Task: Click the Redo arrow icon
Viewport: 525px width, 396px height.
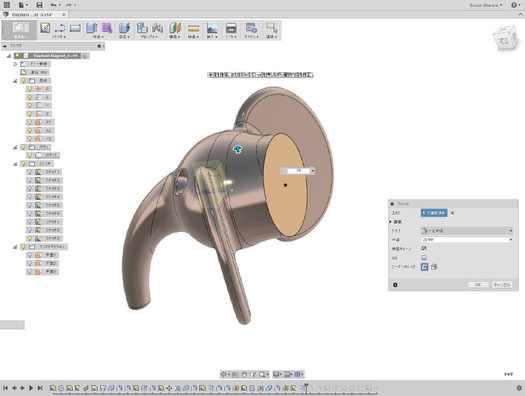Action: pyautogui.click(x=69, y=5)
